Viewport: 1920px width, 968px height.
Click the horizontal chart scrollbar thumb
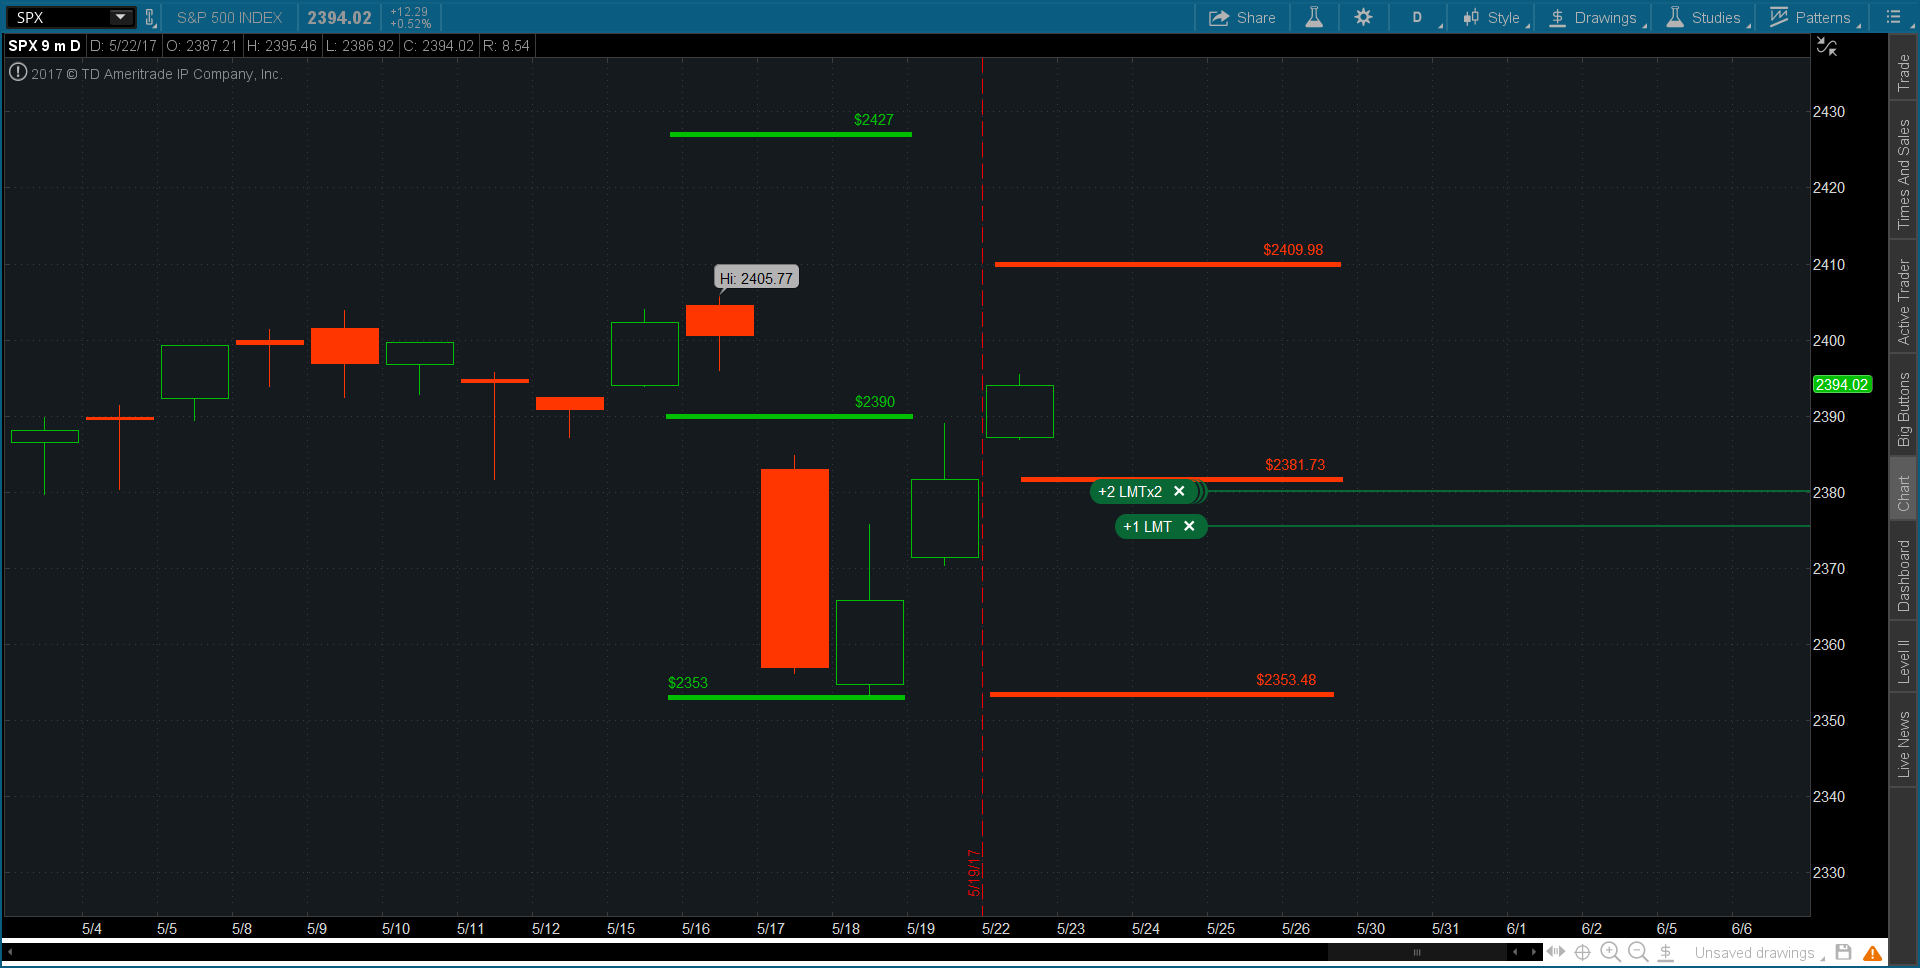coord(1416,952)
